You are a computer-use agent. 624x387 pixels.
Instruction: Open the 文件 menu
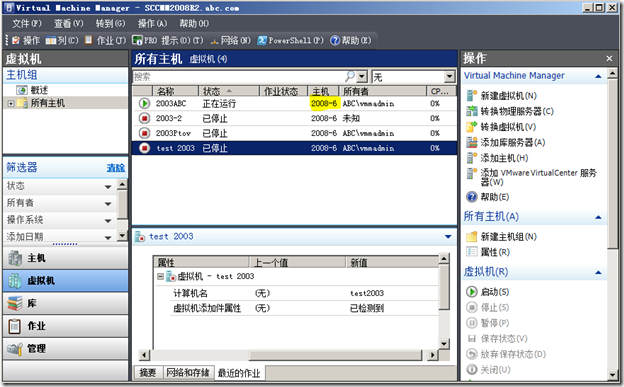point(27,23)
